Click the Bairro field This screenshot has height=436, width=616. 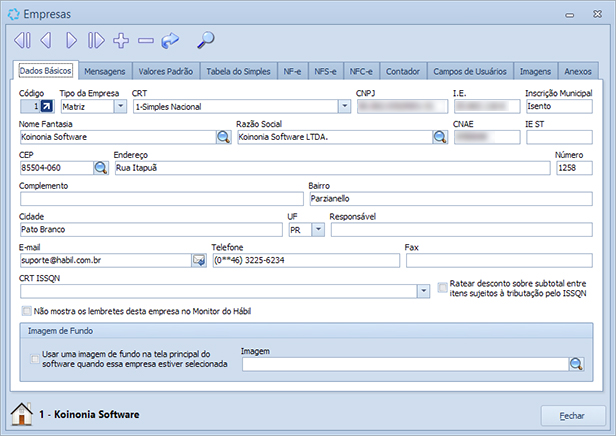451,199
